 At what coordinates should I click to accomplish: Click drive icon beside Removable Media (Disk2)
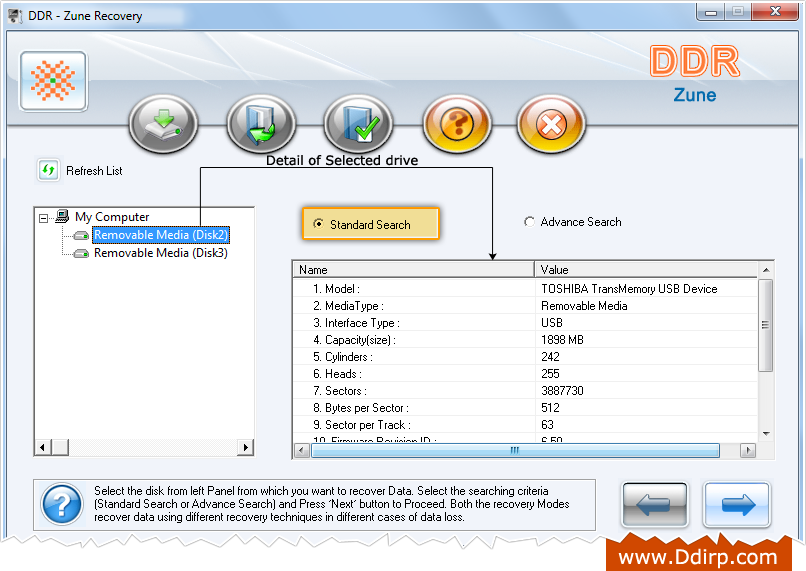tap(81, 235)
